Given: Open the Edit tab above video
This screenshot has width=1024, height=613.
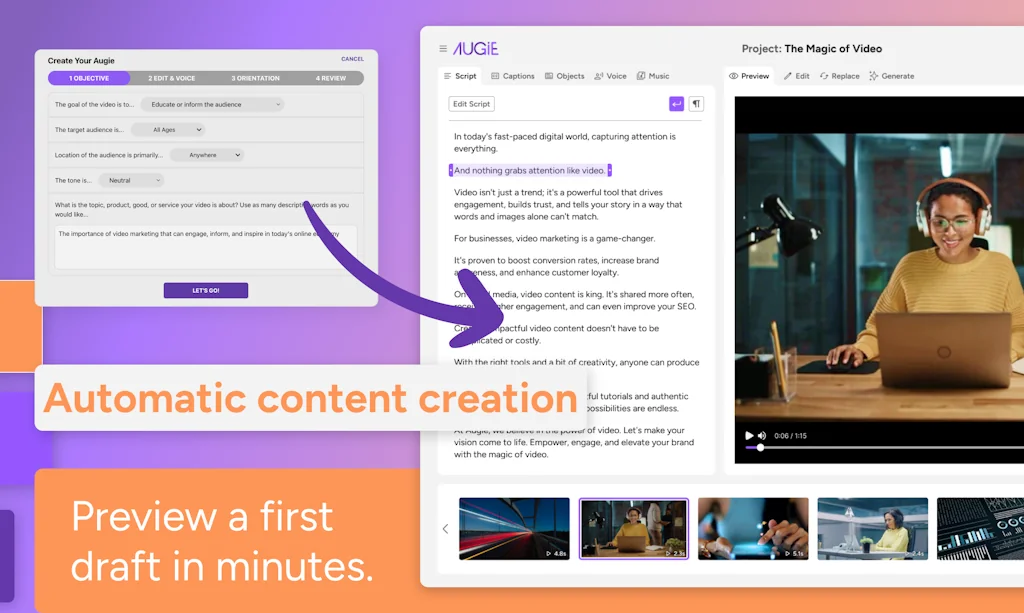Looking at the screenshot, I should pyautogui.click(x=797, y=76).
